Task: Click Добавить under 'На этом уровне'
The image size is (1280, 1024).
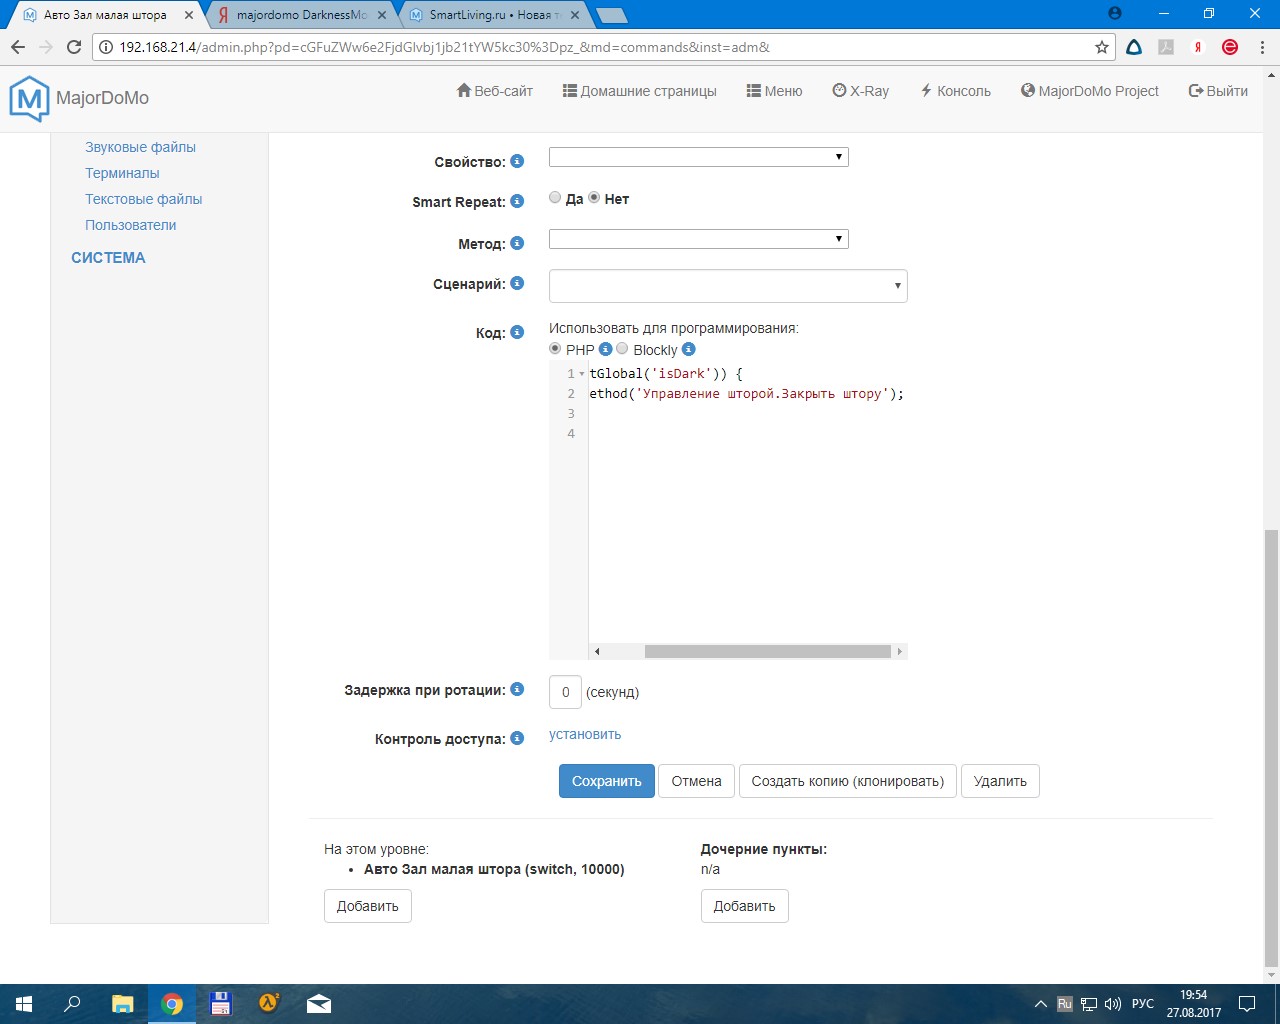Action: click(368, 906)
